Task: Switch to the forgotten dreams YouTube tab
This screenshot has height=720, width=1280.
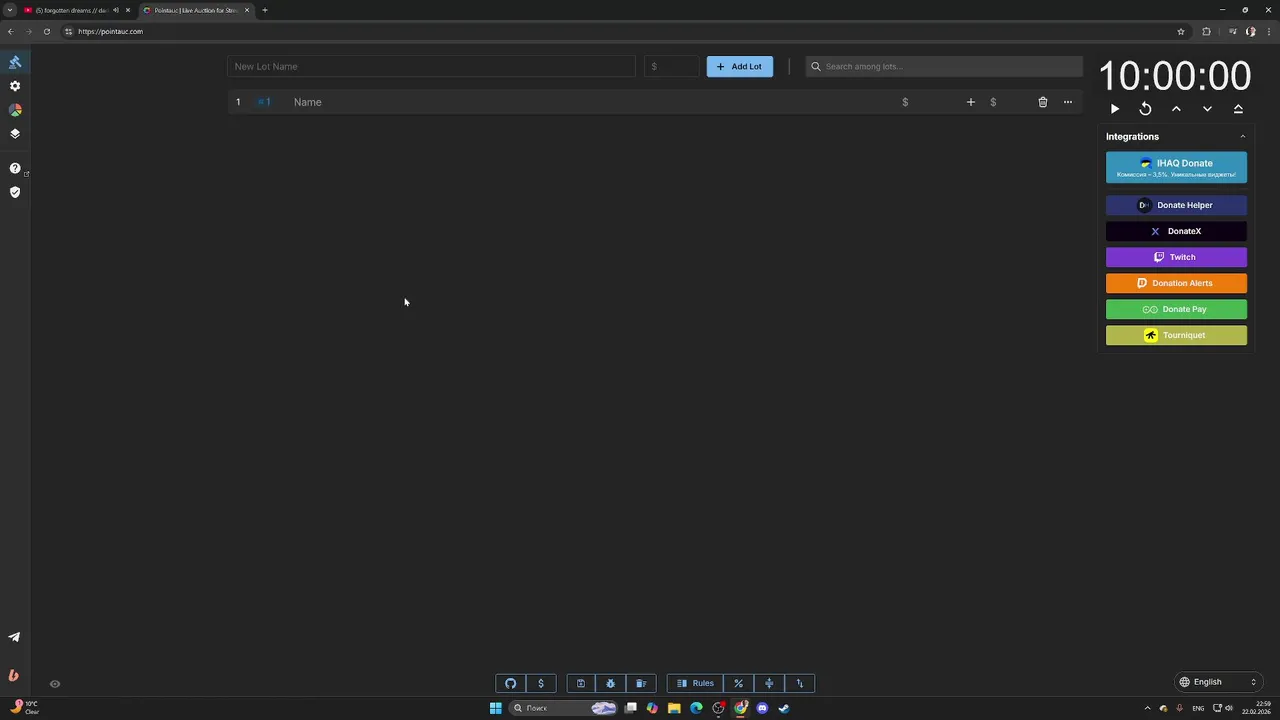Action: point(73,10)
